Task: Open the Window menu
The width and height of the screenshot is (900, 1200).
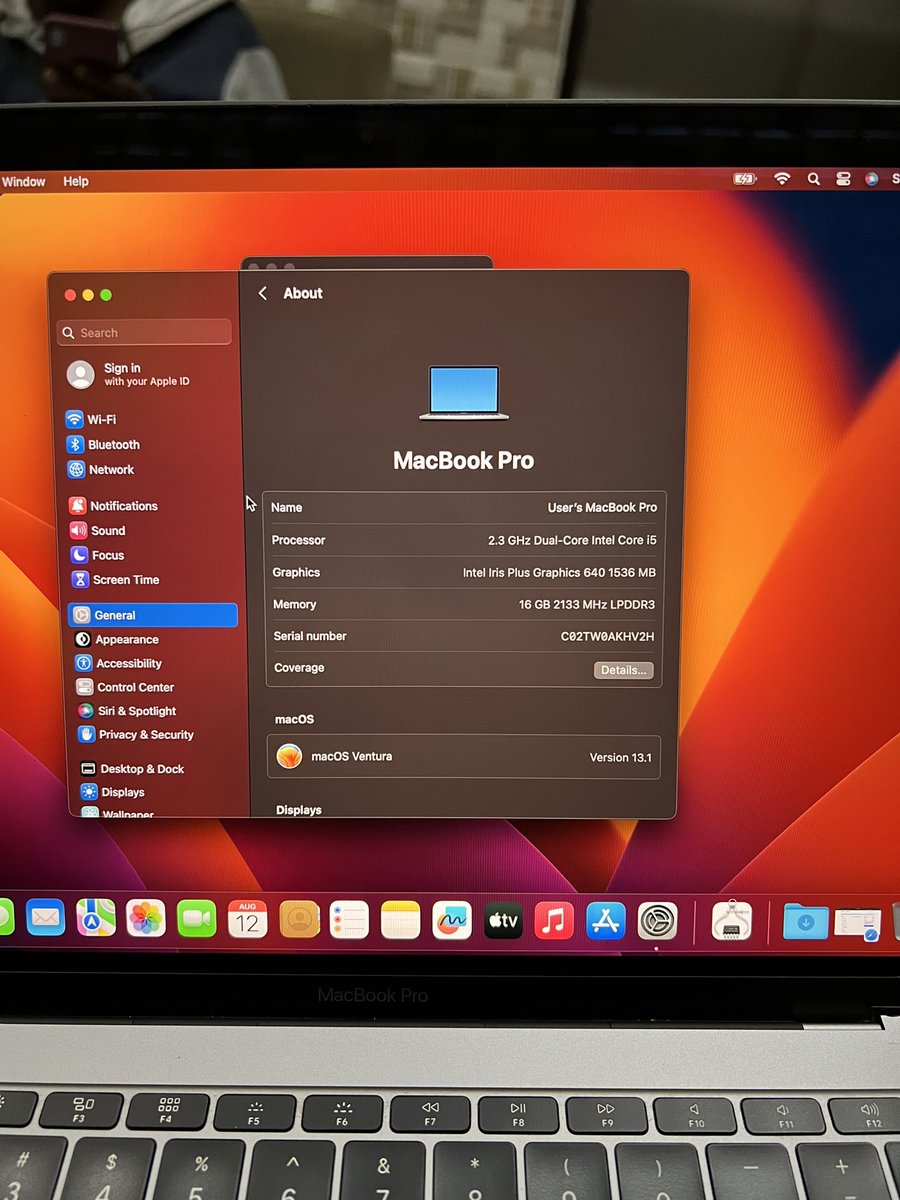Action: pyautogui.click(x=24, y=181)
